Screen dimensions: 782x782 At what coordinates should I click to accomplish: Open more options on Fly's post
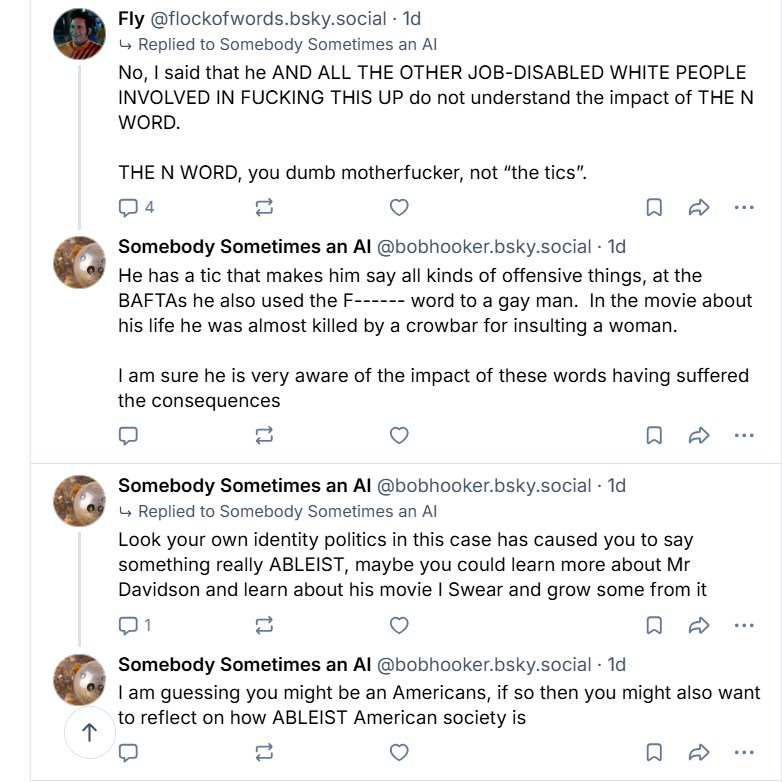(x=744, y=208)
